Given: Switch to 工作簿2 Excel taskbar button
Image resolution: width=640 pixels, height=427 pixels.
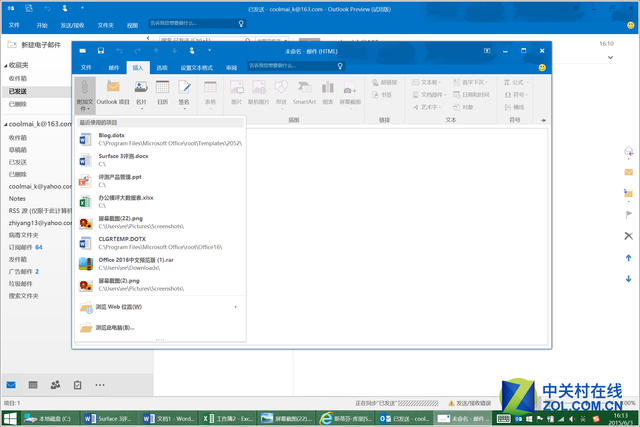Looking at the screenshot, I should coord(229,418).
